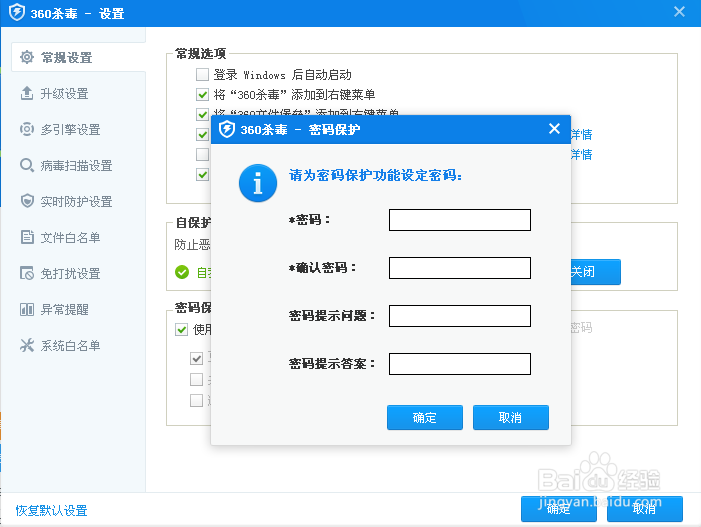Click the blue info icon in dialog

tap(258, 183)
